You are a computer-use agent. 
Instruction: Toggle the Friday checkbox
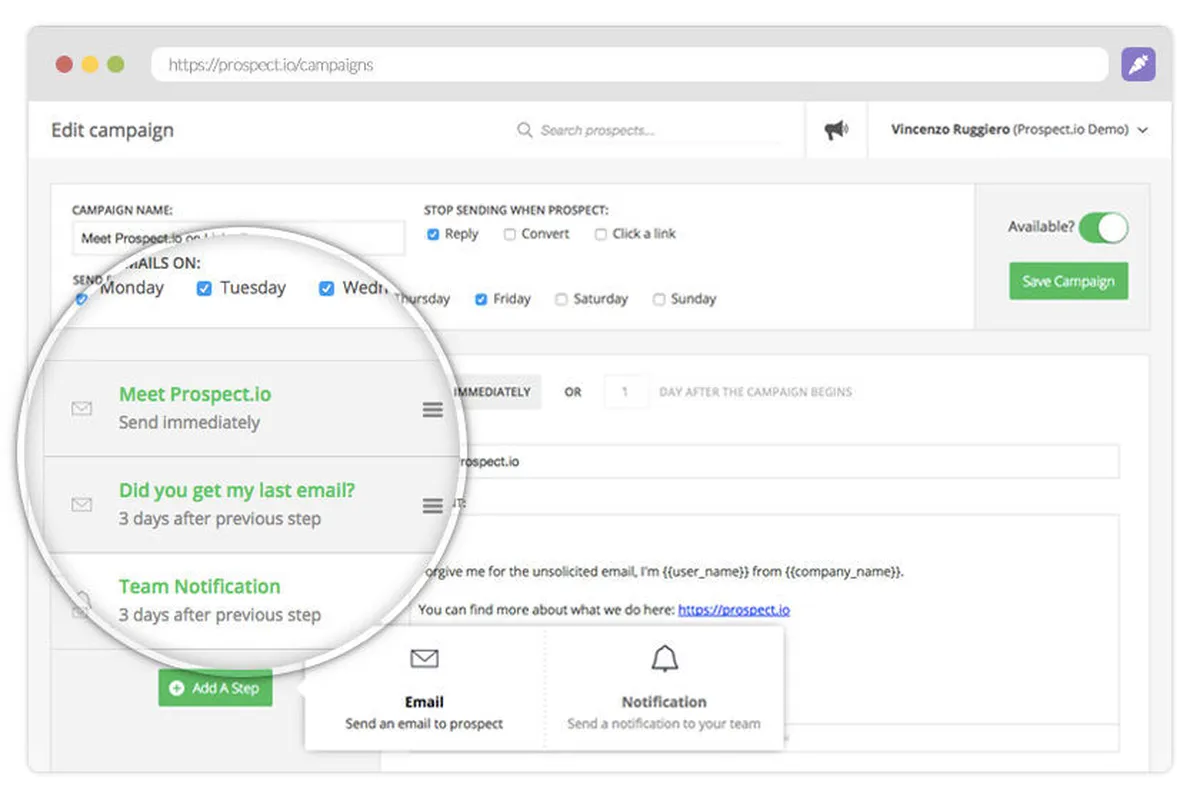[481, 299]
